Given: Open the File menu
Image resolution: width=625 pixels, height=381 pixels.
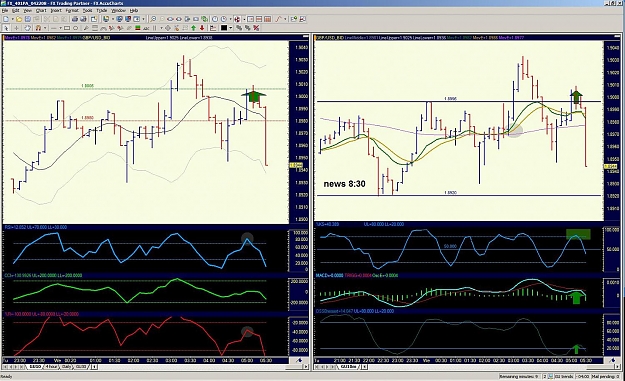Looking at the screenshot, I should point(5,10).
